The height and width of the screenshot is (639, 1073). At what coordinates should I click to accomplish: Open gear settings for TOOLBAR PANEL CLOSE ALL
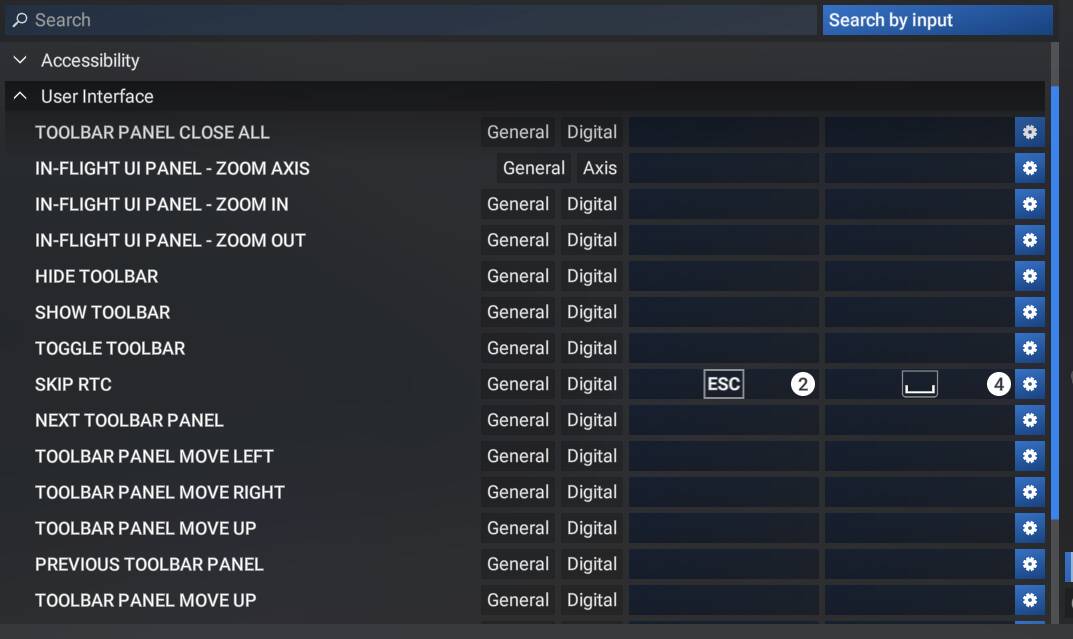tap(1029, 132)
